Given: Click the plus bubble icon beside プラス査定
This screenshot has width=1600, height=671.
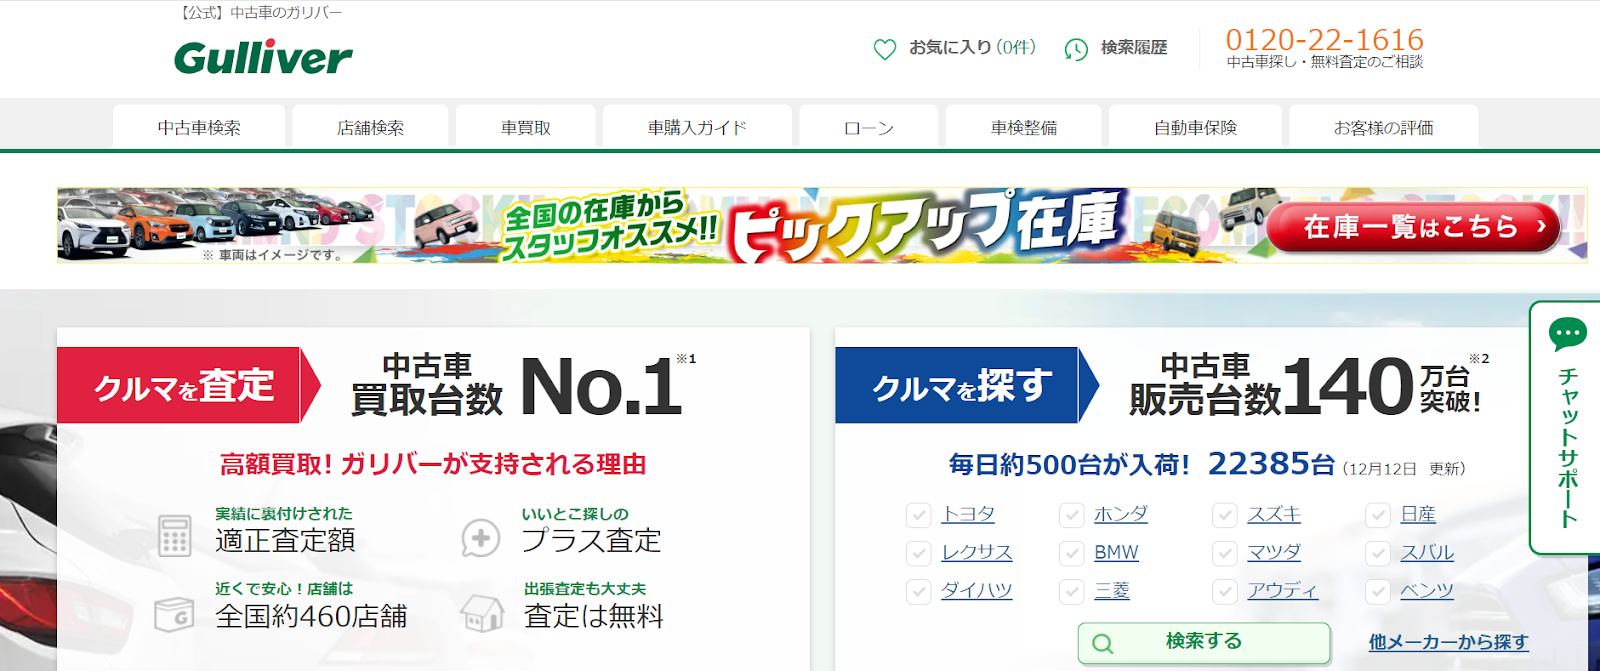Looking at the screenshot, I should 480,538.
